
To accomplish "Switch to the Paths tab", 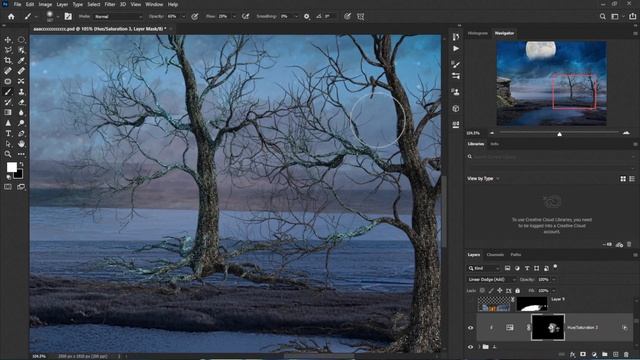I will (516, 255).
